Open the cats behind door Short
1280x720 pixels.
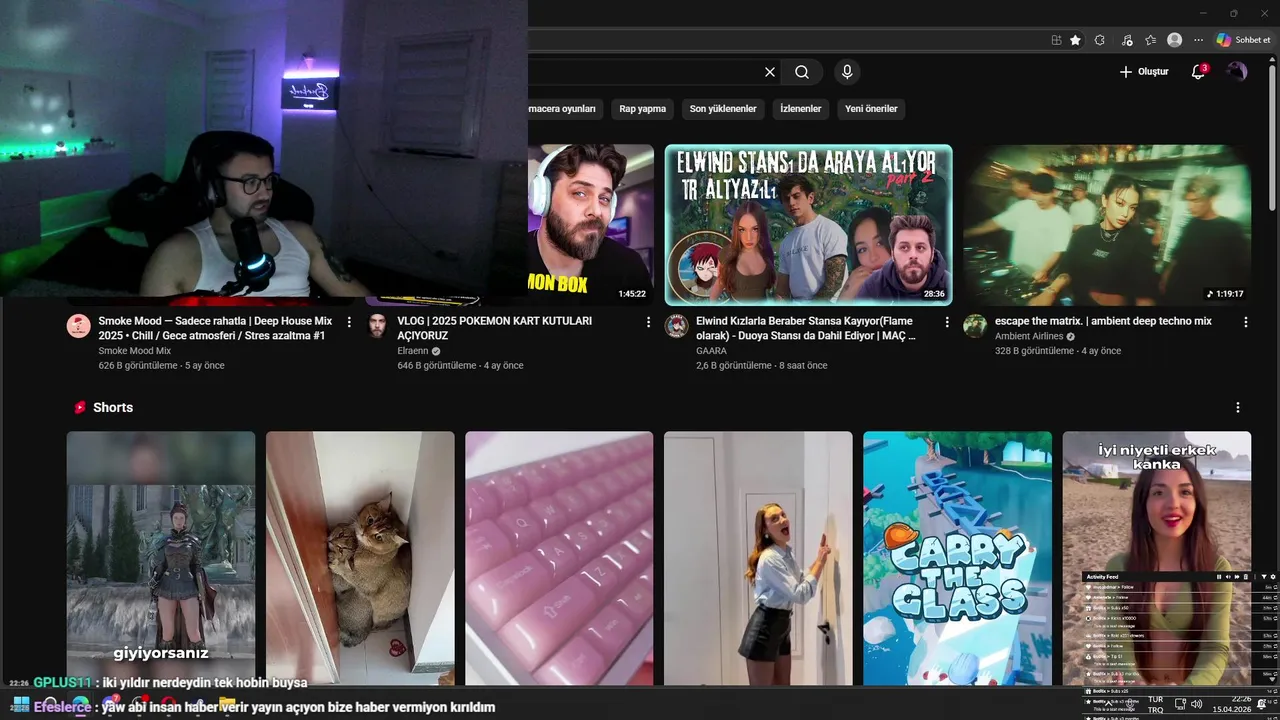[x=360, y=558]
